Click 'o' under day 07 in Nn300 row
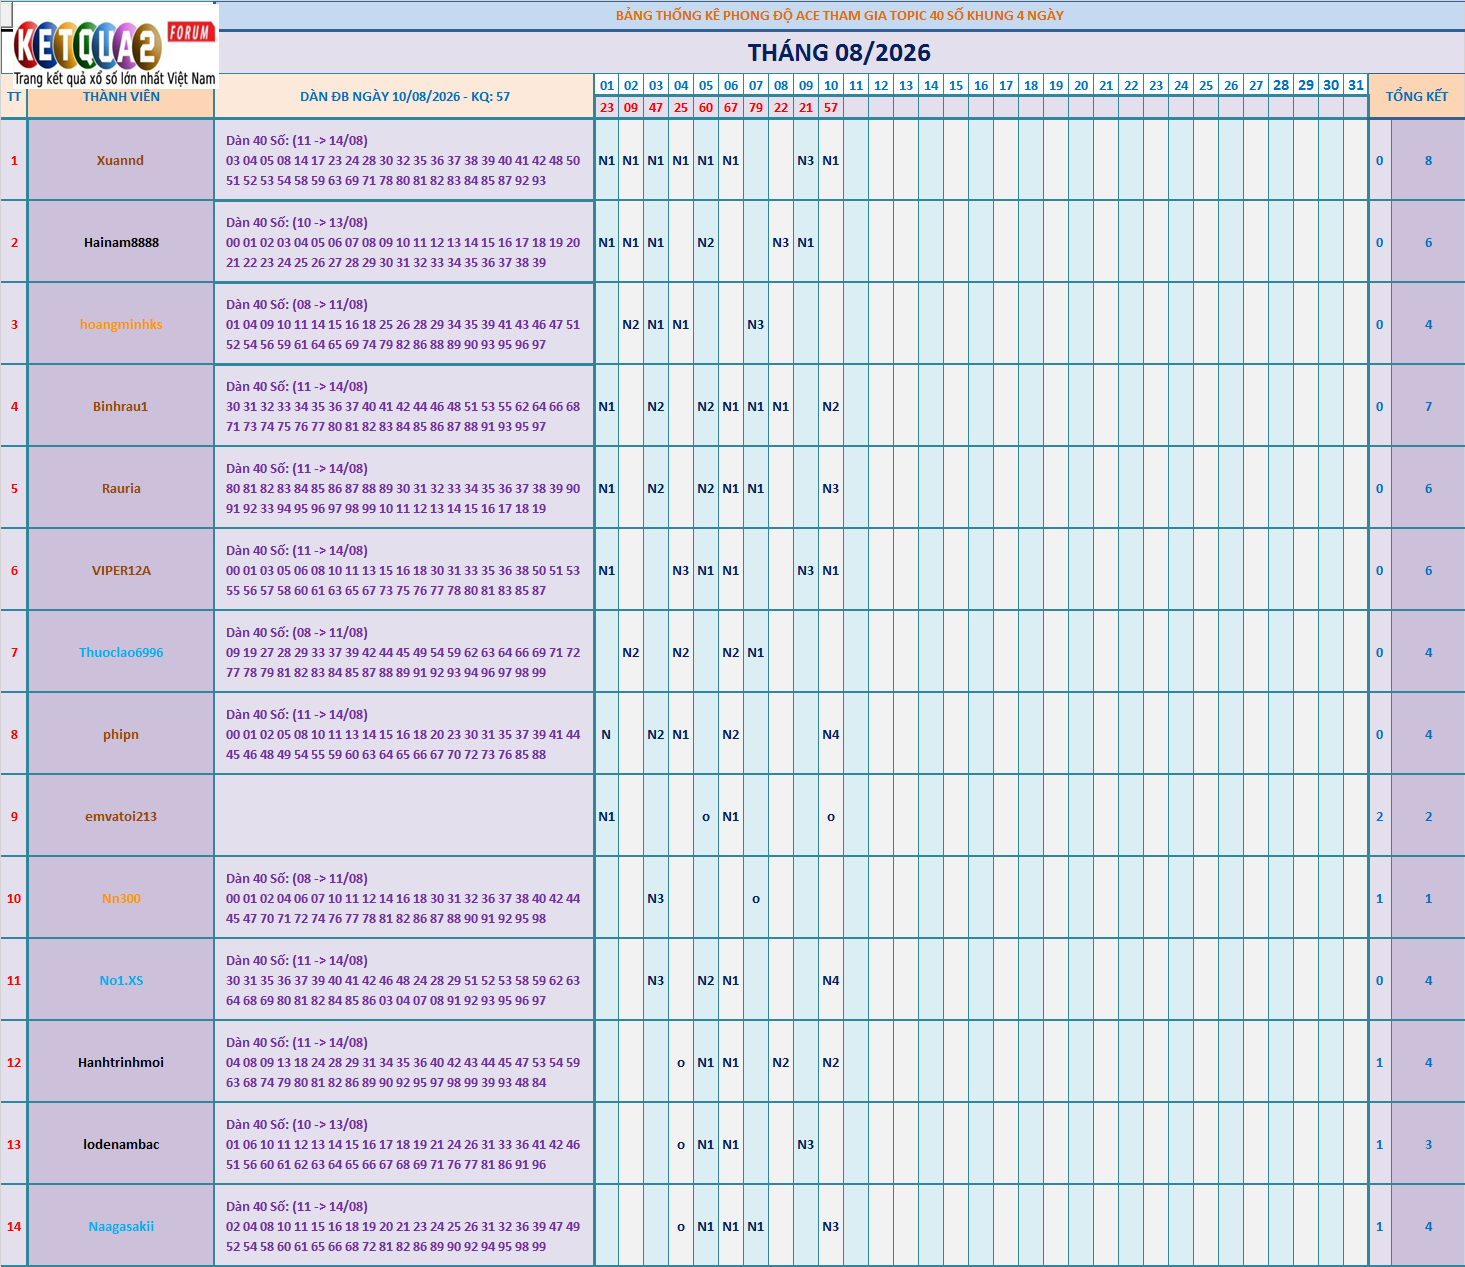This screenshot has height=1267, width=1465. [x=756, y=900]
